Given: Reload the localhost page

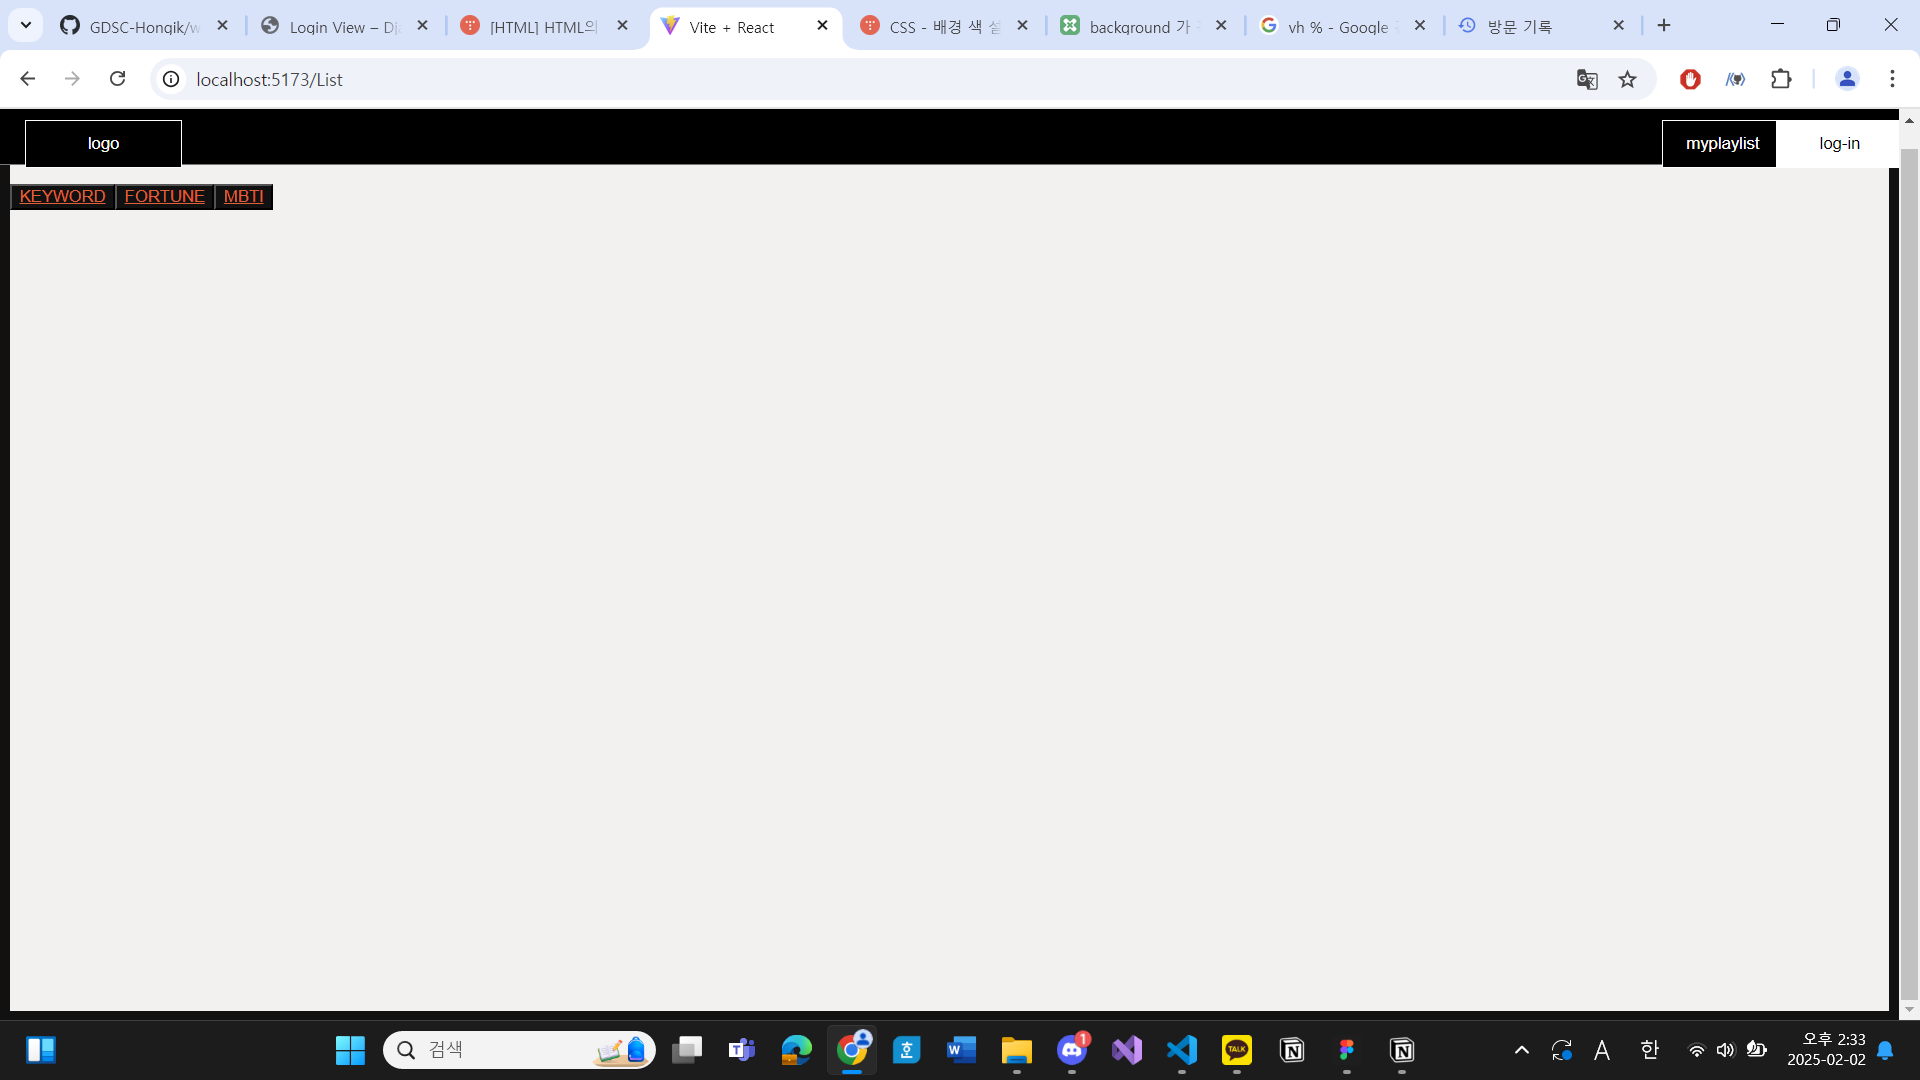Looking at the screenshot, I should click(x=117, y=79).
